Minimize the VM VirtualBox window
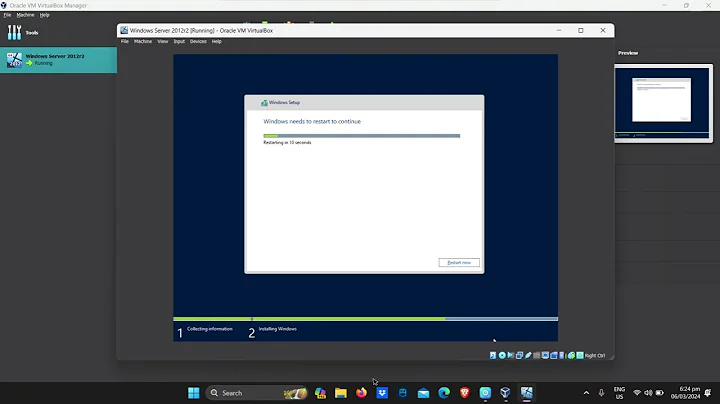The image size is (720, 404). 559,30
